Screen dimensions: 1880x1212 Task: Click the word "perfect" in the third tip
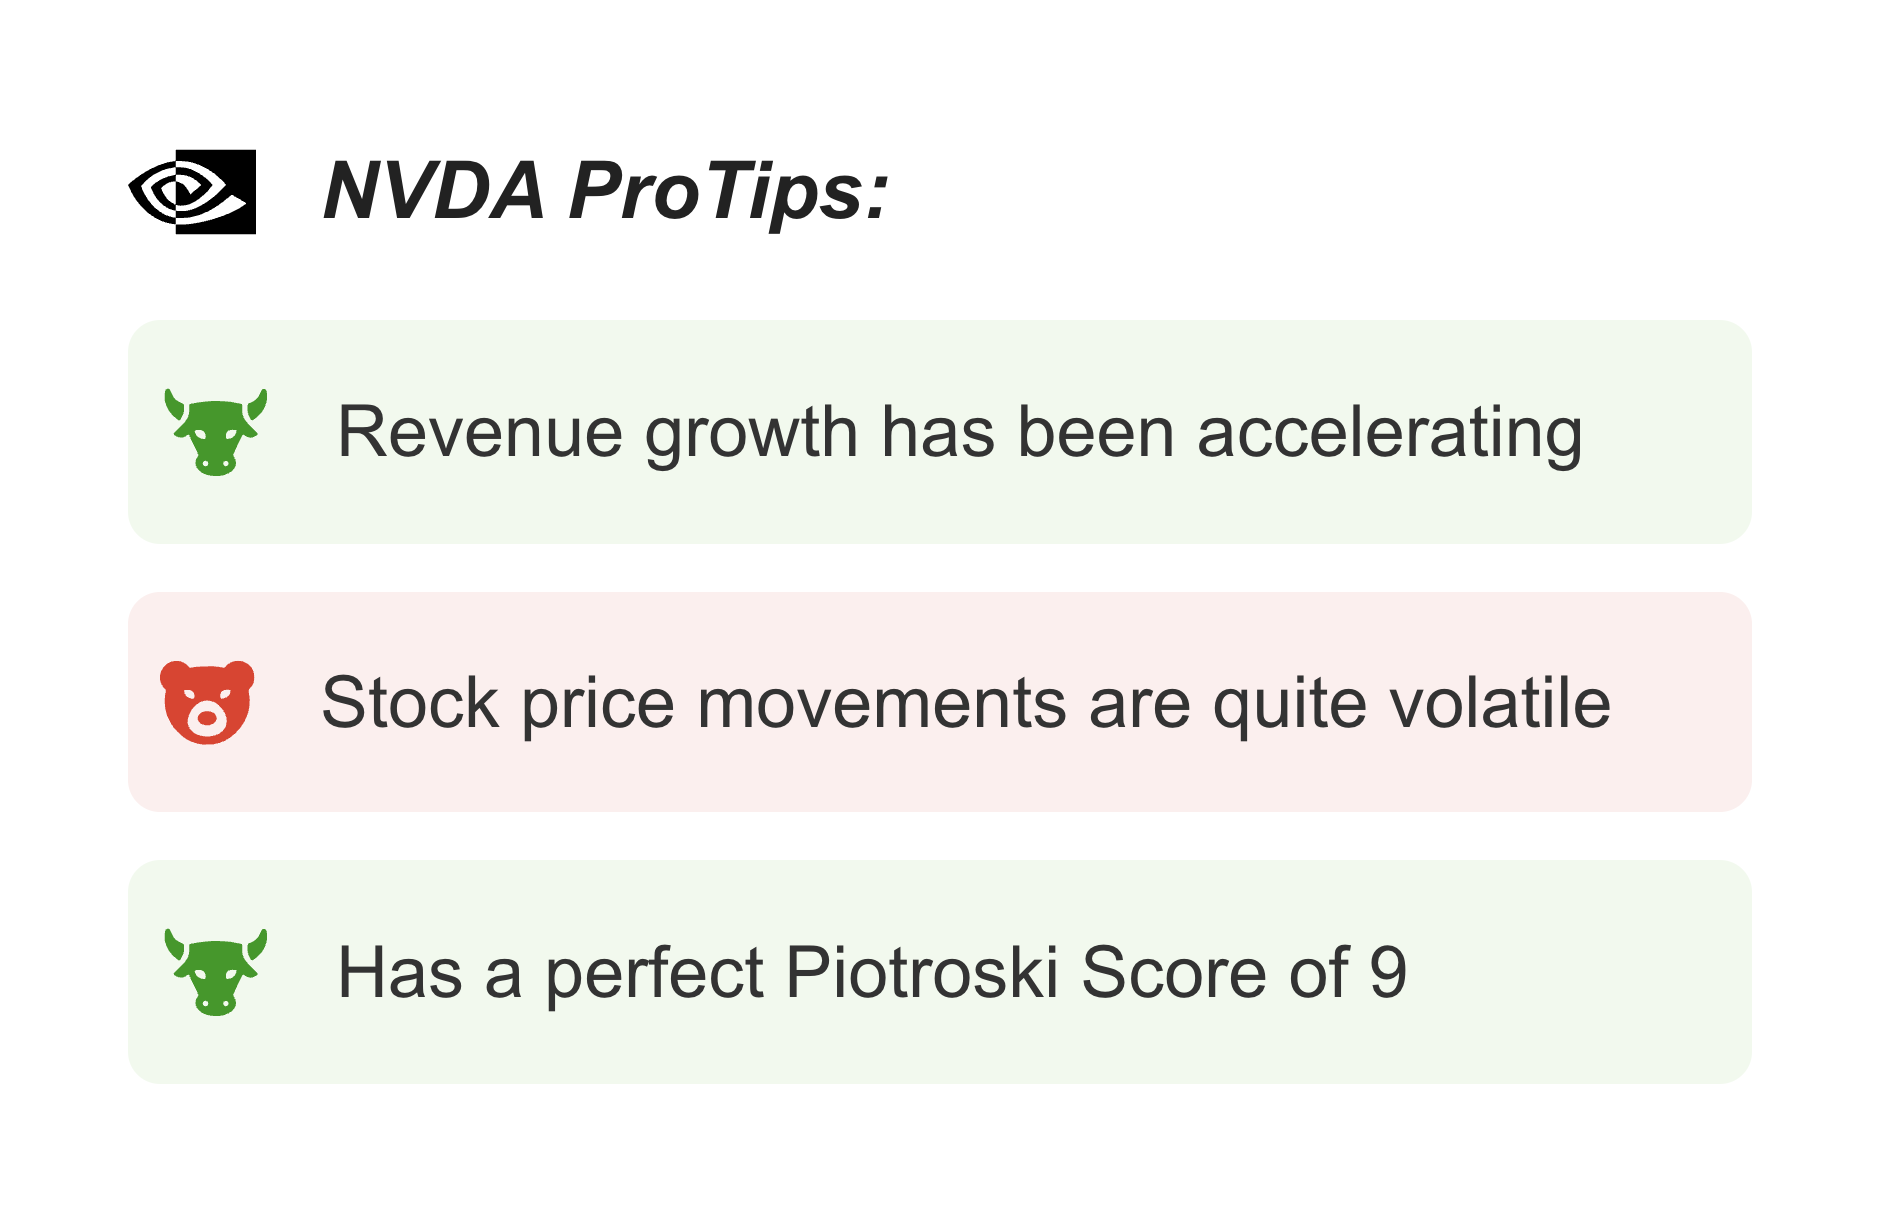pos(654,972)
